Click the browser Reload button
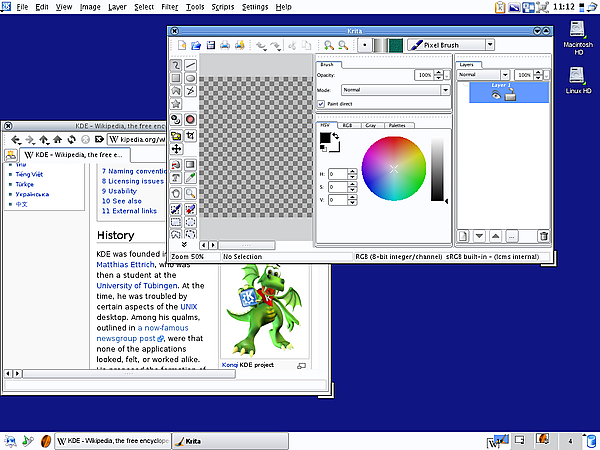The width and height of the screenshot is (600, 450). click(x=71, y=139)
